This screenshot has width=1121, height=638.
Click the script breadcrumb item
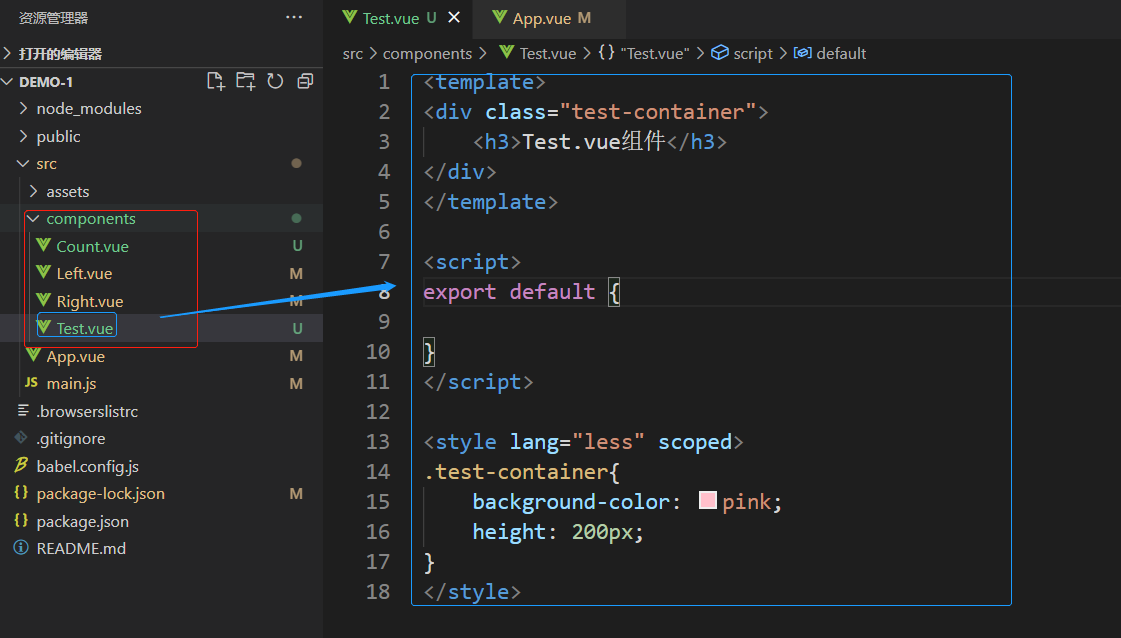point(752,54)
